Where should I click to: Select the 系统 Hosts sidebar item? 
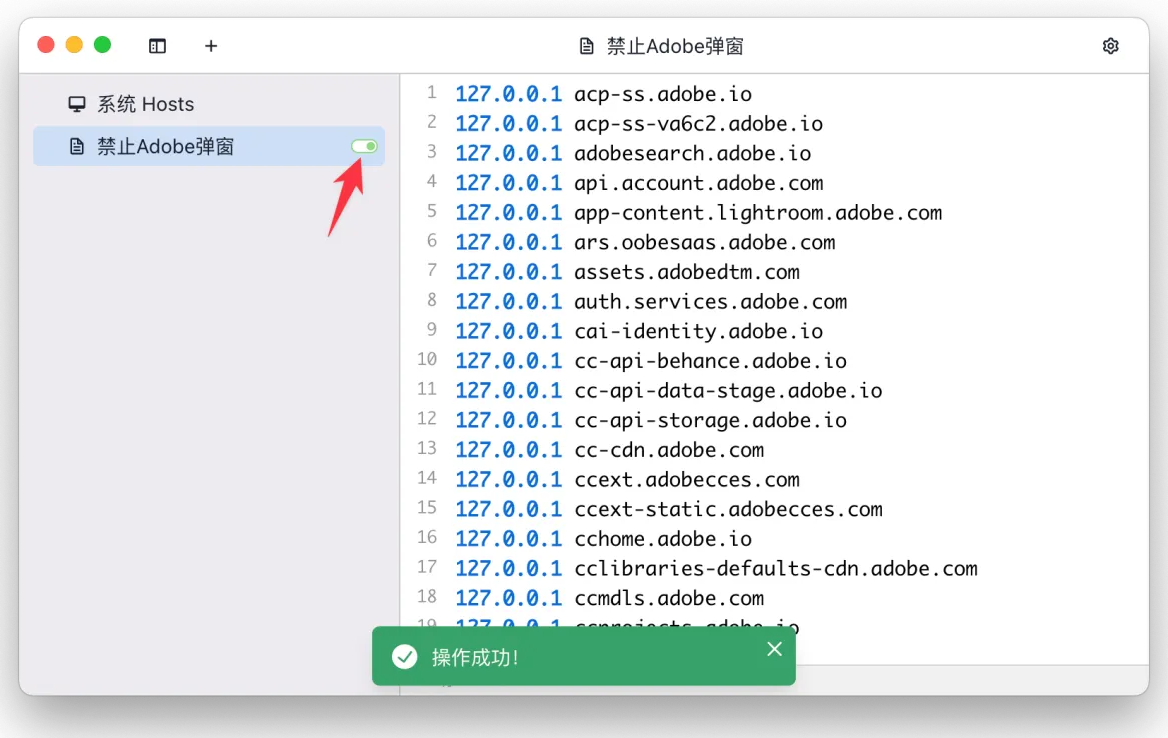click(145, 104)
